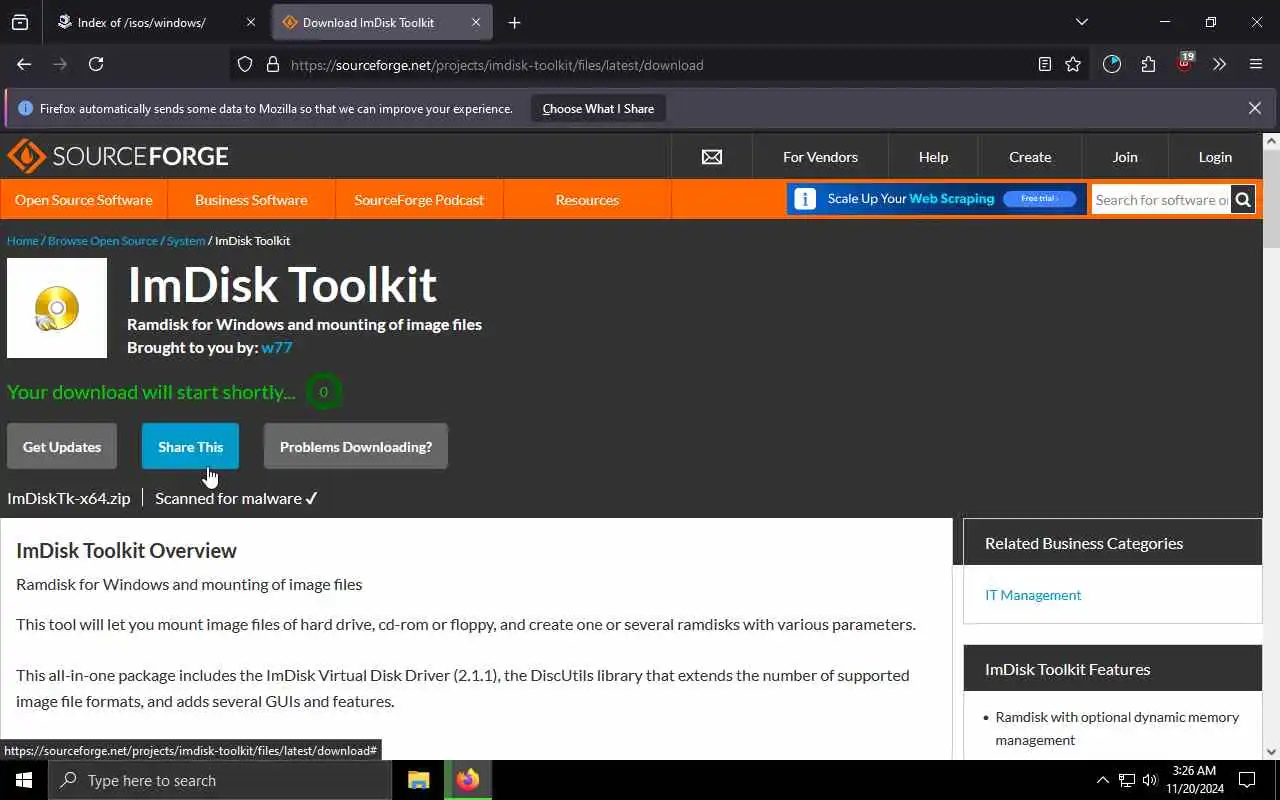The width and height of the screenshot is (1280, 800).
Task: Click the info icon in the notification bar
Action: click(x=26, y=108)
